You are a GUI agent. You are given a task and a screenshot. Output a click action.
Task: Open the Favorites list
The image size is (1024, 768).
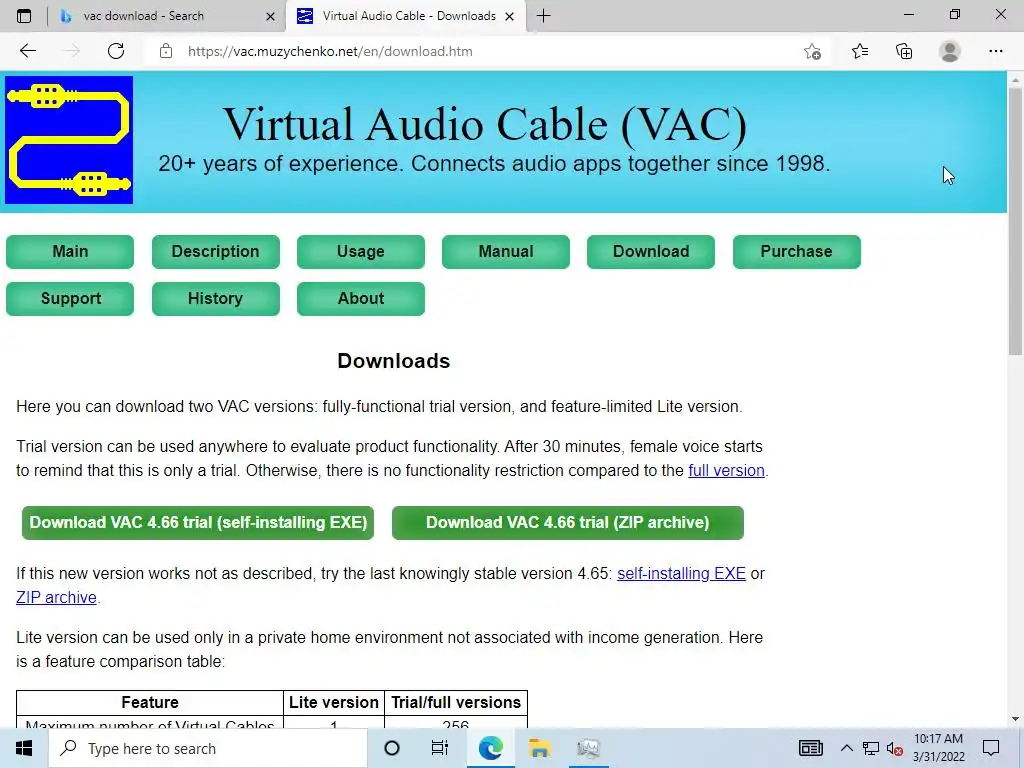click(860, 51)
